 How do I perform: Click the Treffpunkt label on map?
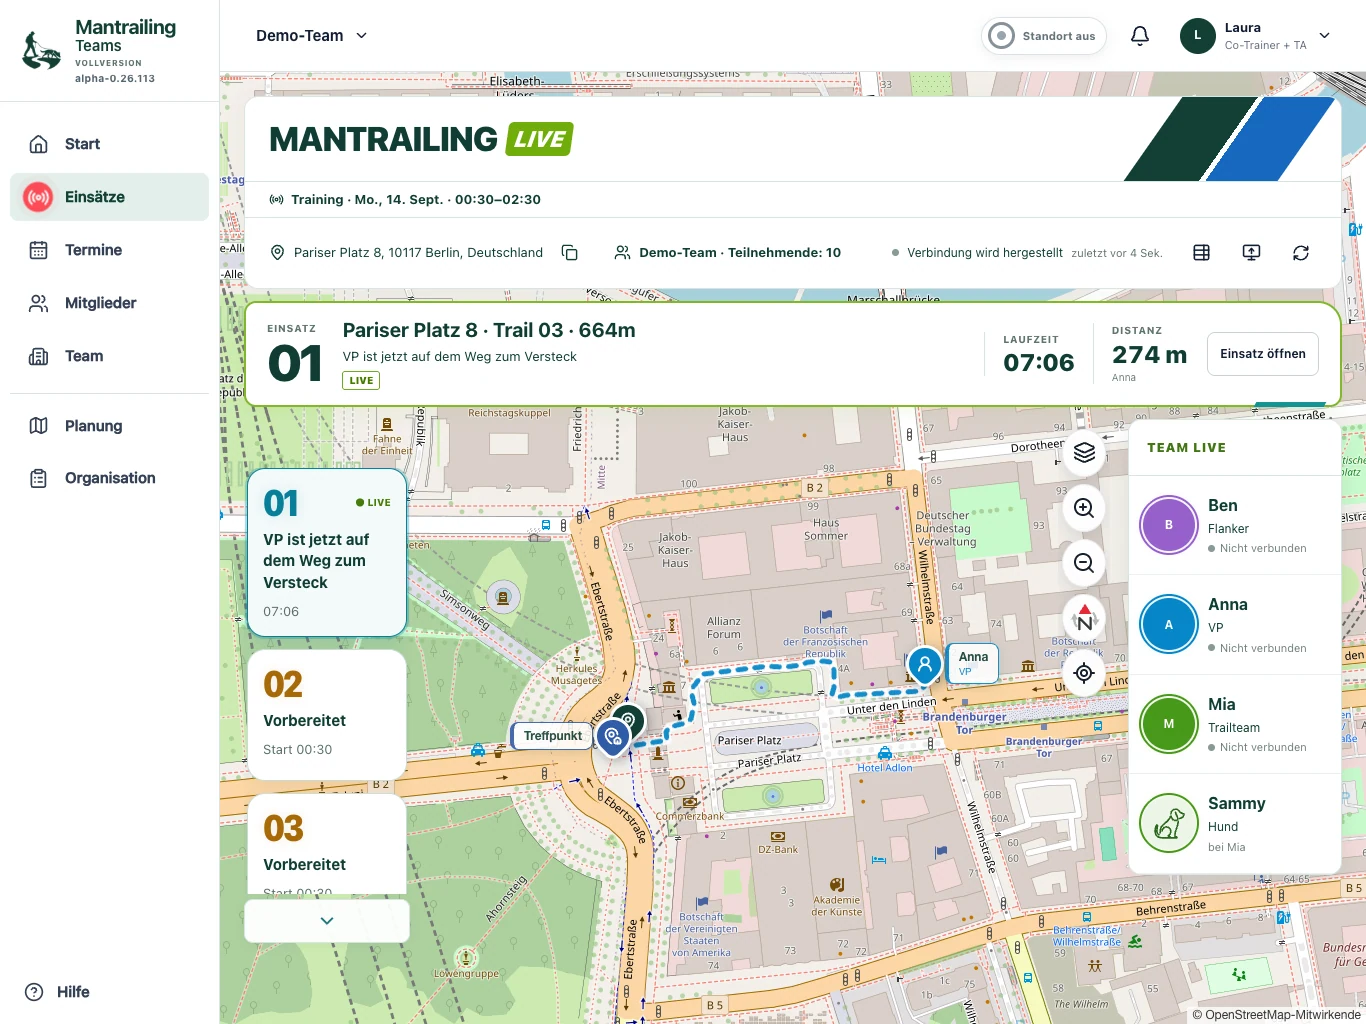point(552,736)
